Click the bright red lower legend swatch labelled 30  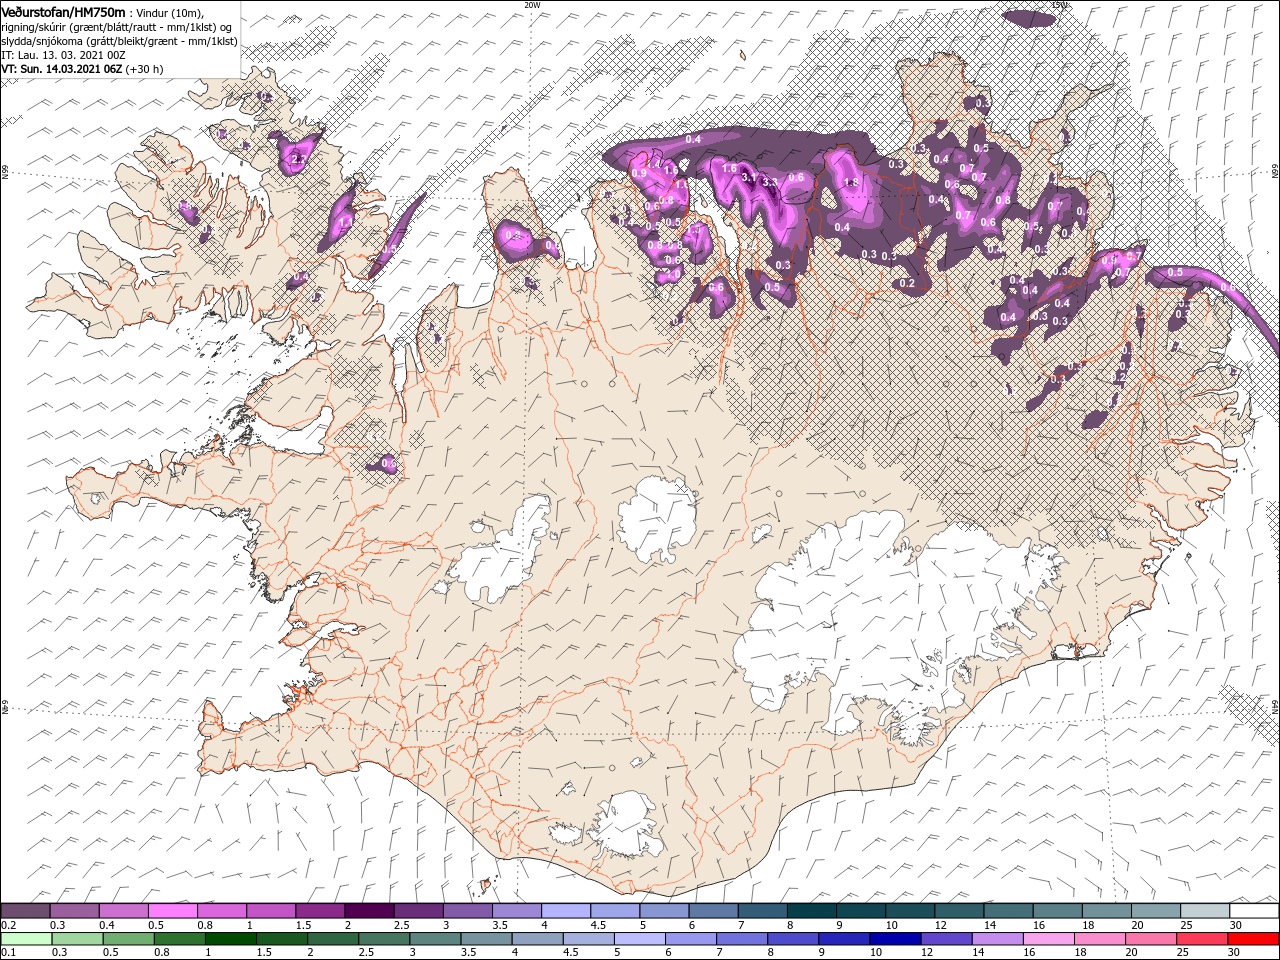pos(1252,939)
